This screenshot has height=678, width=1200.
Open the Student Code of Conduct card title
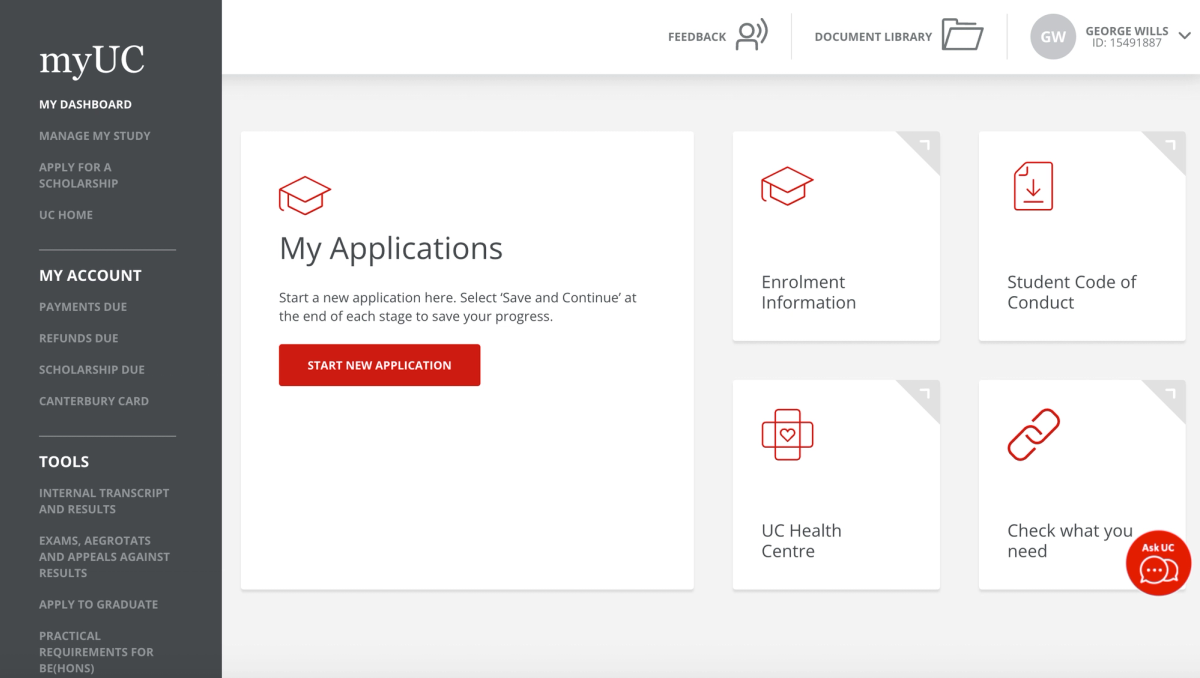[x=1072, y=292]
